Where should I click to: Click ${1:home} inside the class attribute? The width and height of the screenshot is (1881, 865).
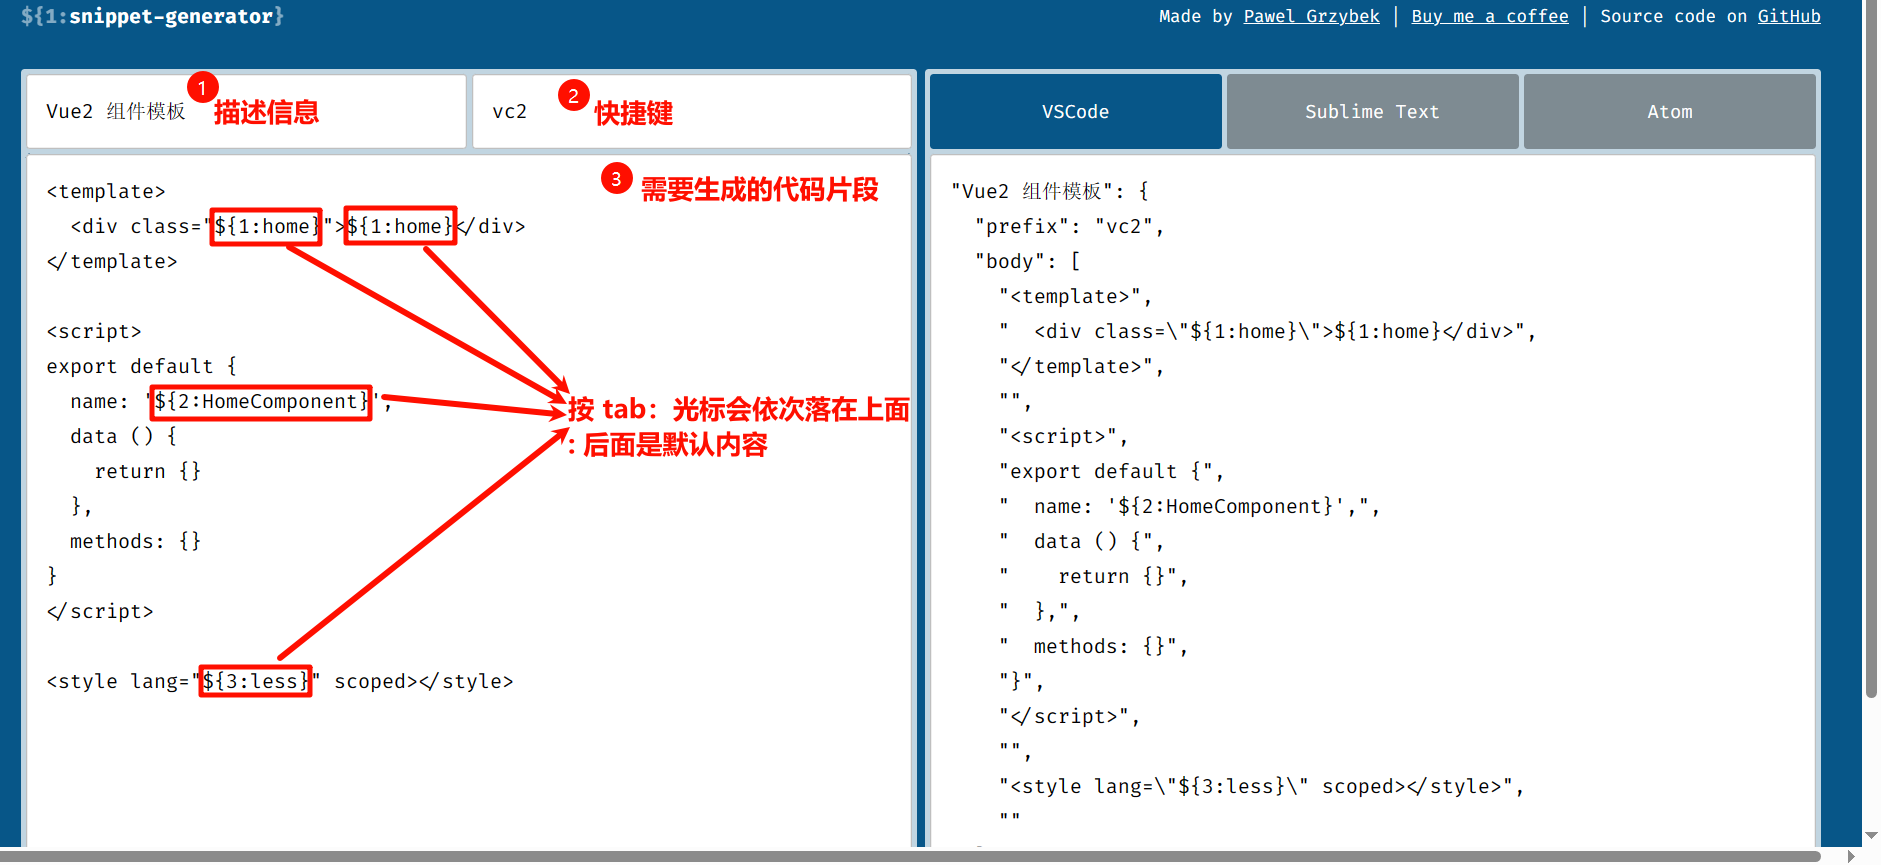[266, 227]
